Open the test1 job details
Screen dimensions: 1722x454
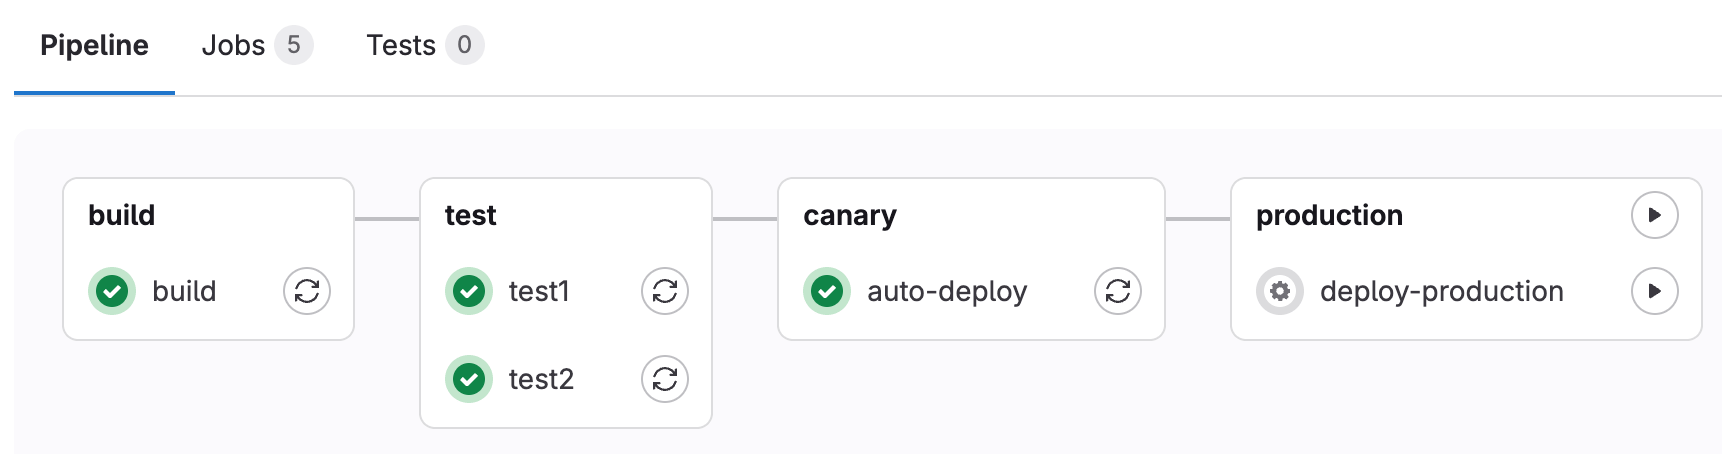coord(539,291)
